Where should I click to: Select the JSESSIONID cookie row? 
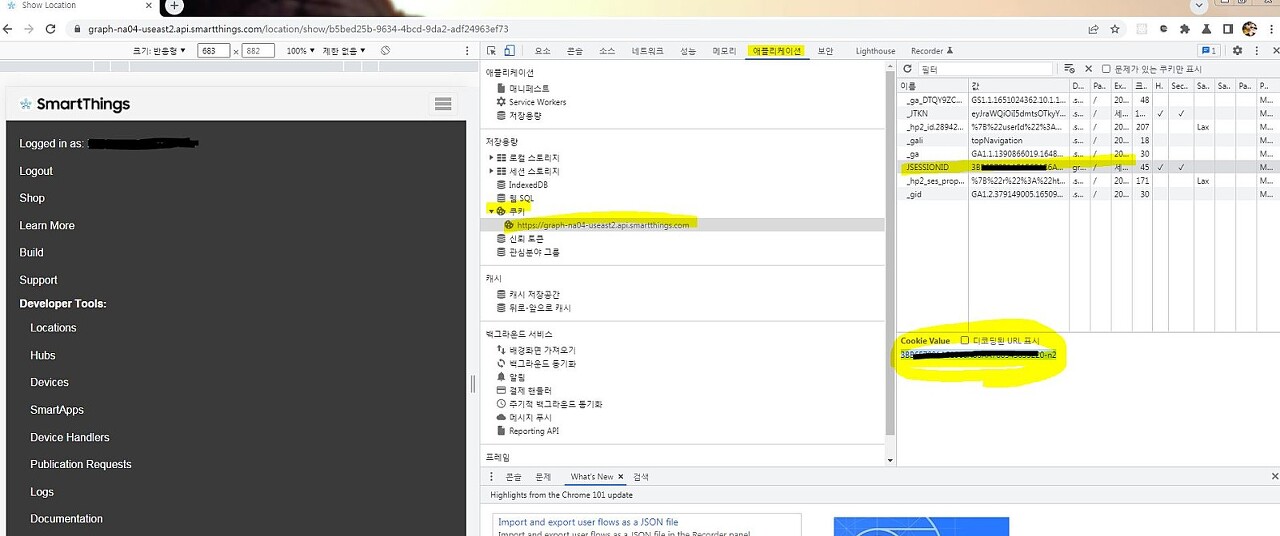click(1088, 167)
